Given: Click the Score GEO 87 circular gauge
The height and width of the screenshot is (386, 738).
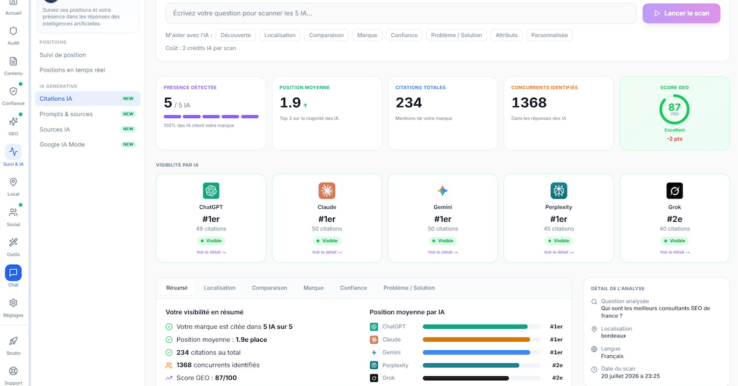Looking at the screenshot, I should pyautogui.click(x=674, y=109).
